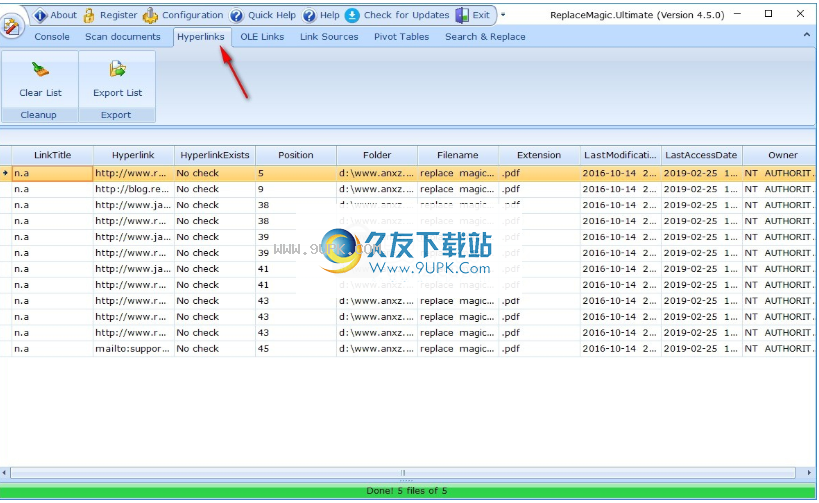Click the Exit label
The width and height of the screenshot is (819, 503).
(481, 15)
